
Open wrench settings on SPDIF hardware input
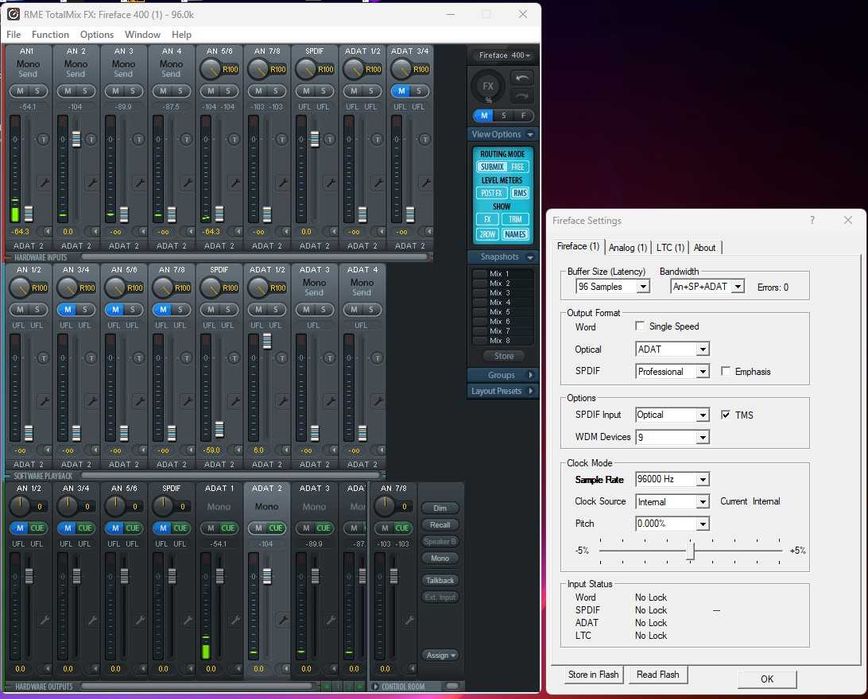(330, 182)
